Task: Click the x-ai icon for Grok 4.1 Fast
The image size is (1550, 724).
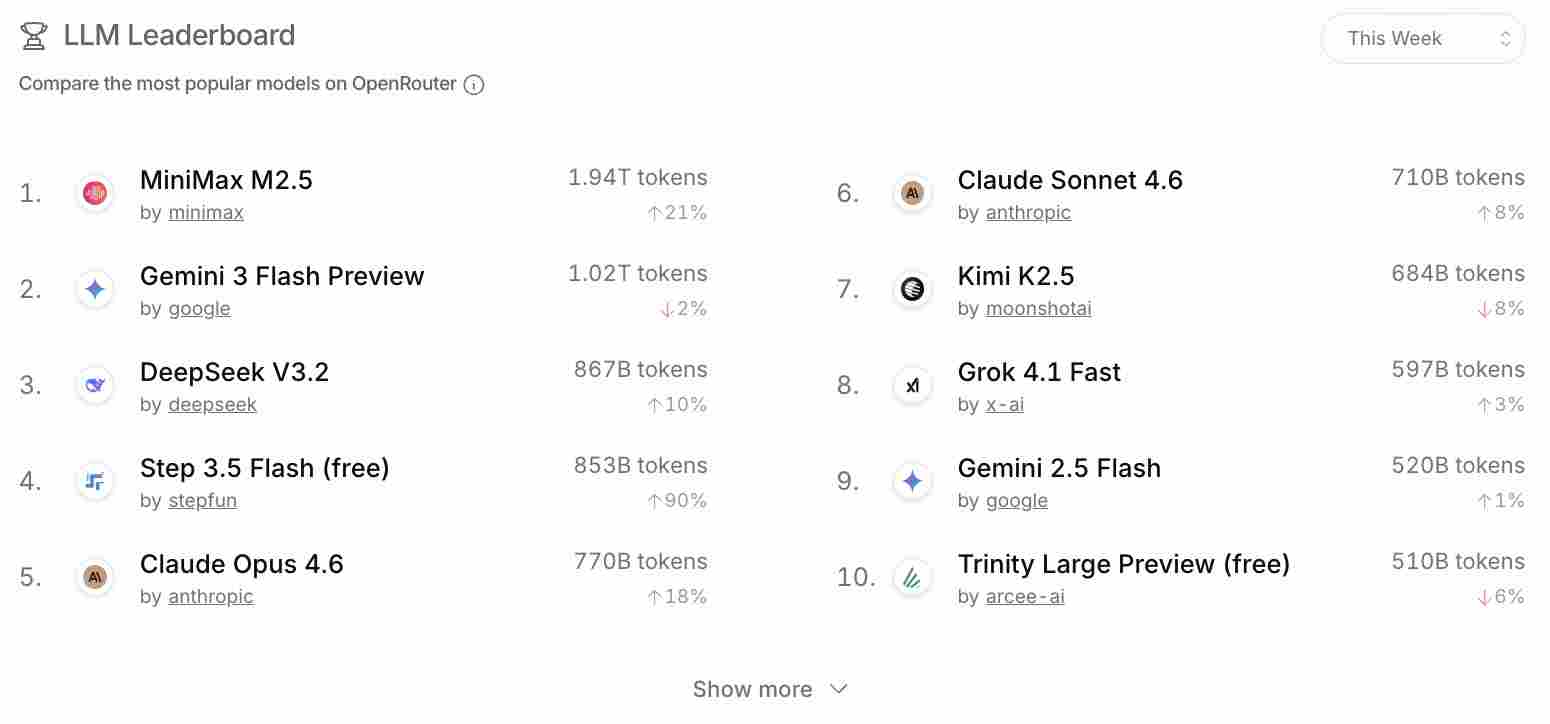Action: point(912,385)
